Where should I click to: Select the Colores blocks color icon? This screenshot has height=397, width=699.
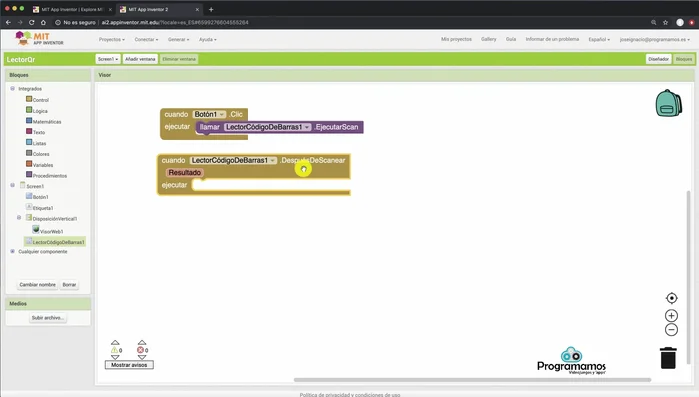(29, 153)
